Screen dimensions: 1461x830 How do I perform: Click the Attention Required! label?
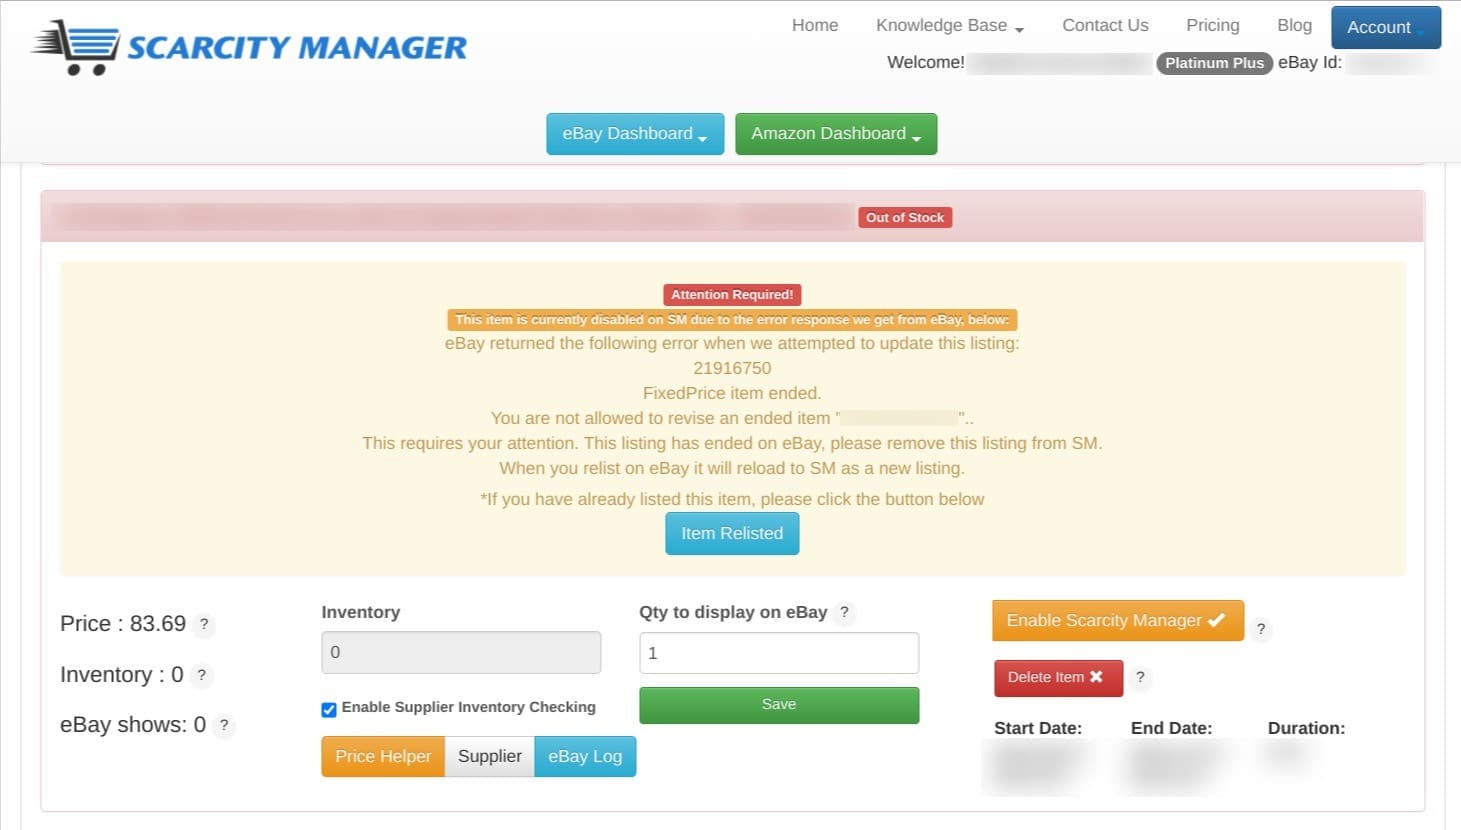pyautogui.click(x=732, y=295)
